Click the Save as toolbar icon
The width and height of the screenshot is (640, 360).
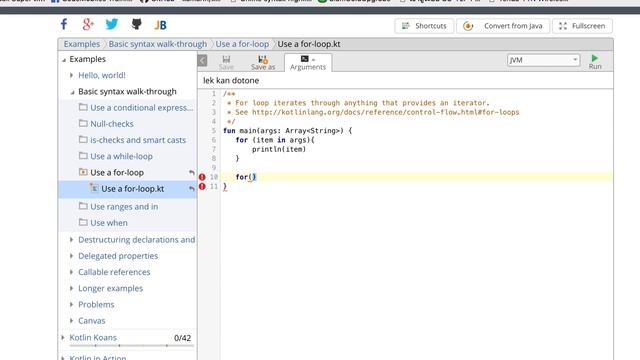(x=263, y=62)
